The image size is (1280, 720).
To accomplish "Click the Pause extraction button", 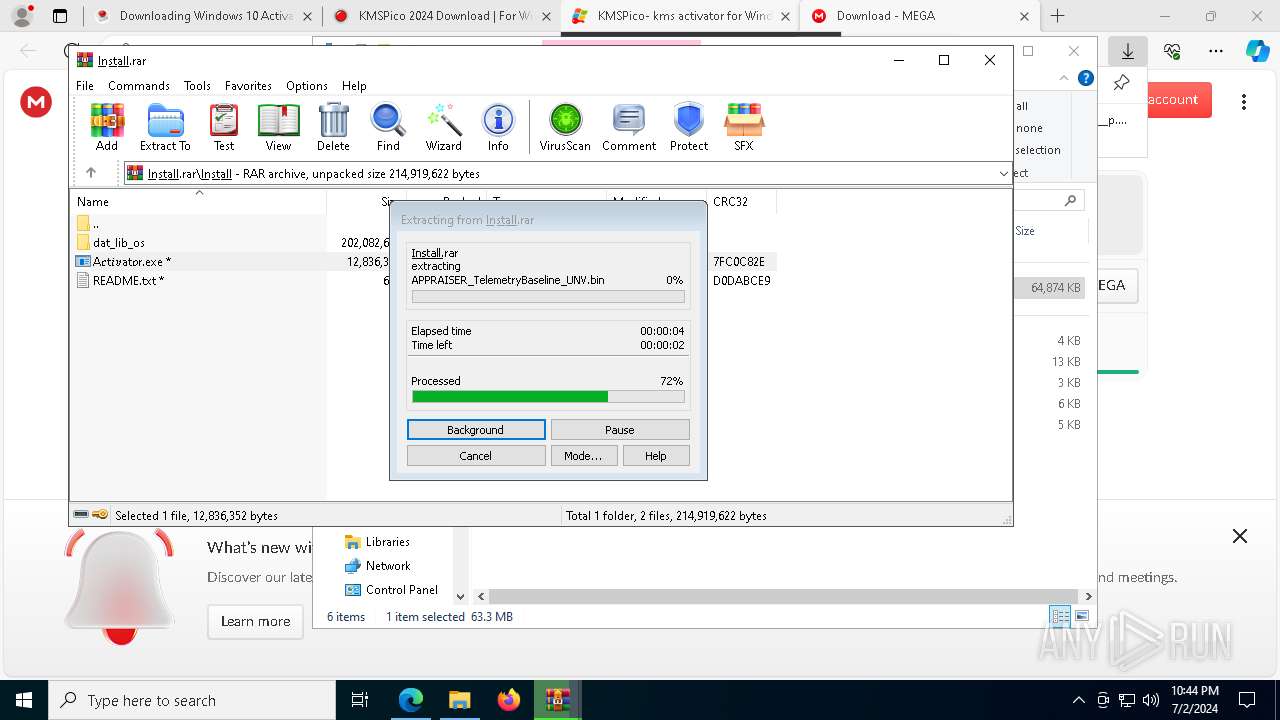I will point(620,430).
